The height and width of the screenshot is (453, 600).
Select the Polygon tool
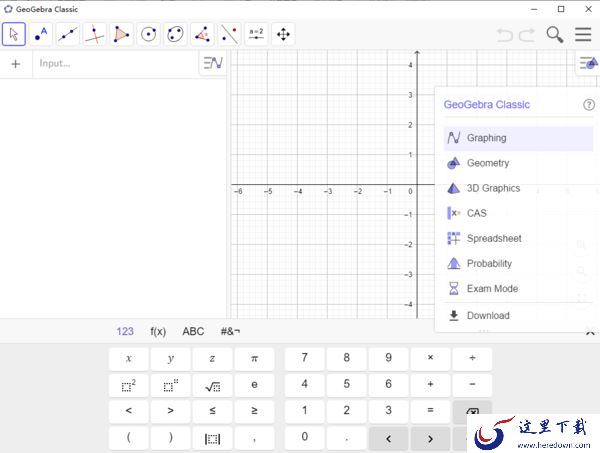(x=121, y=34)
